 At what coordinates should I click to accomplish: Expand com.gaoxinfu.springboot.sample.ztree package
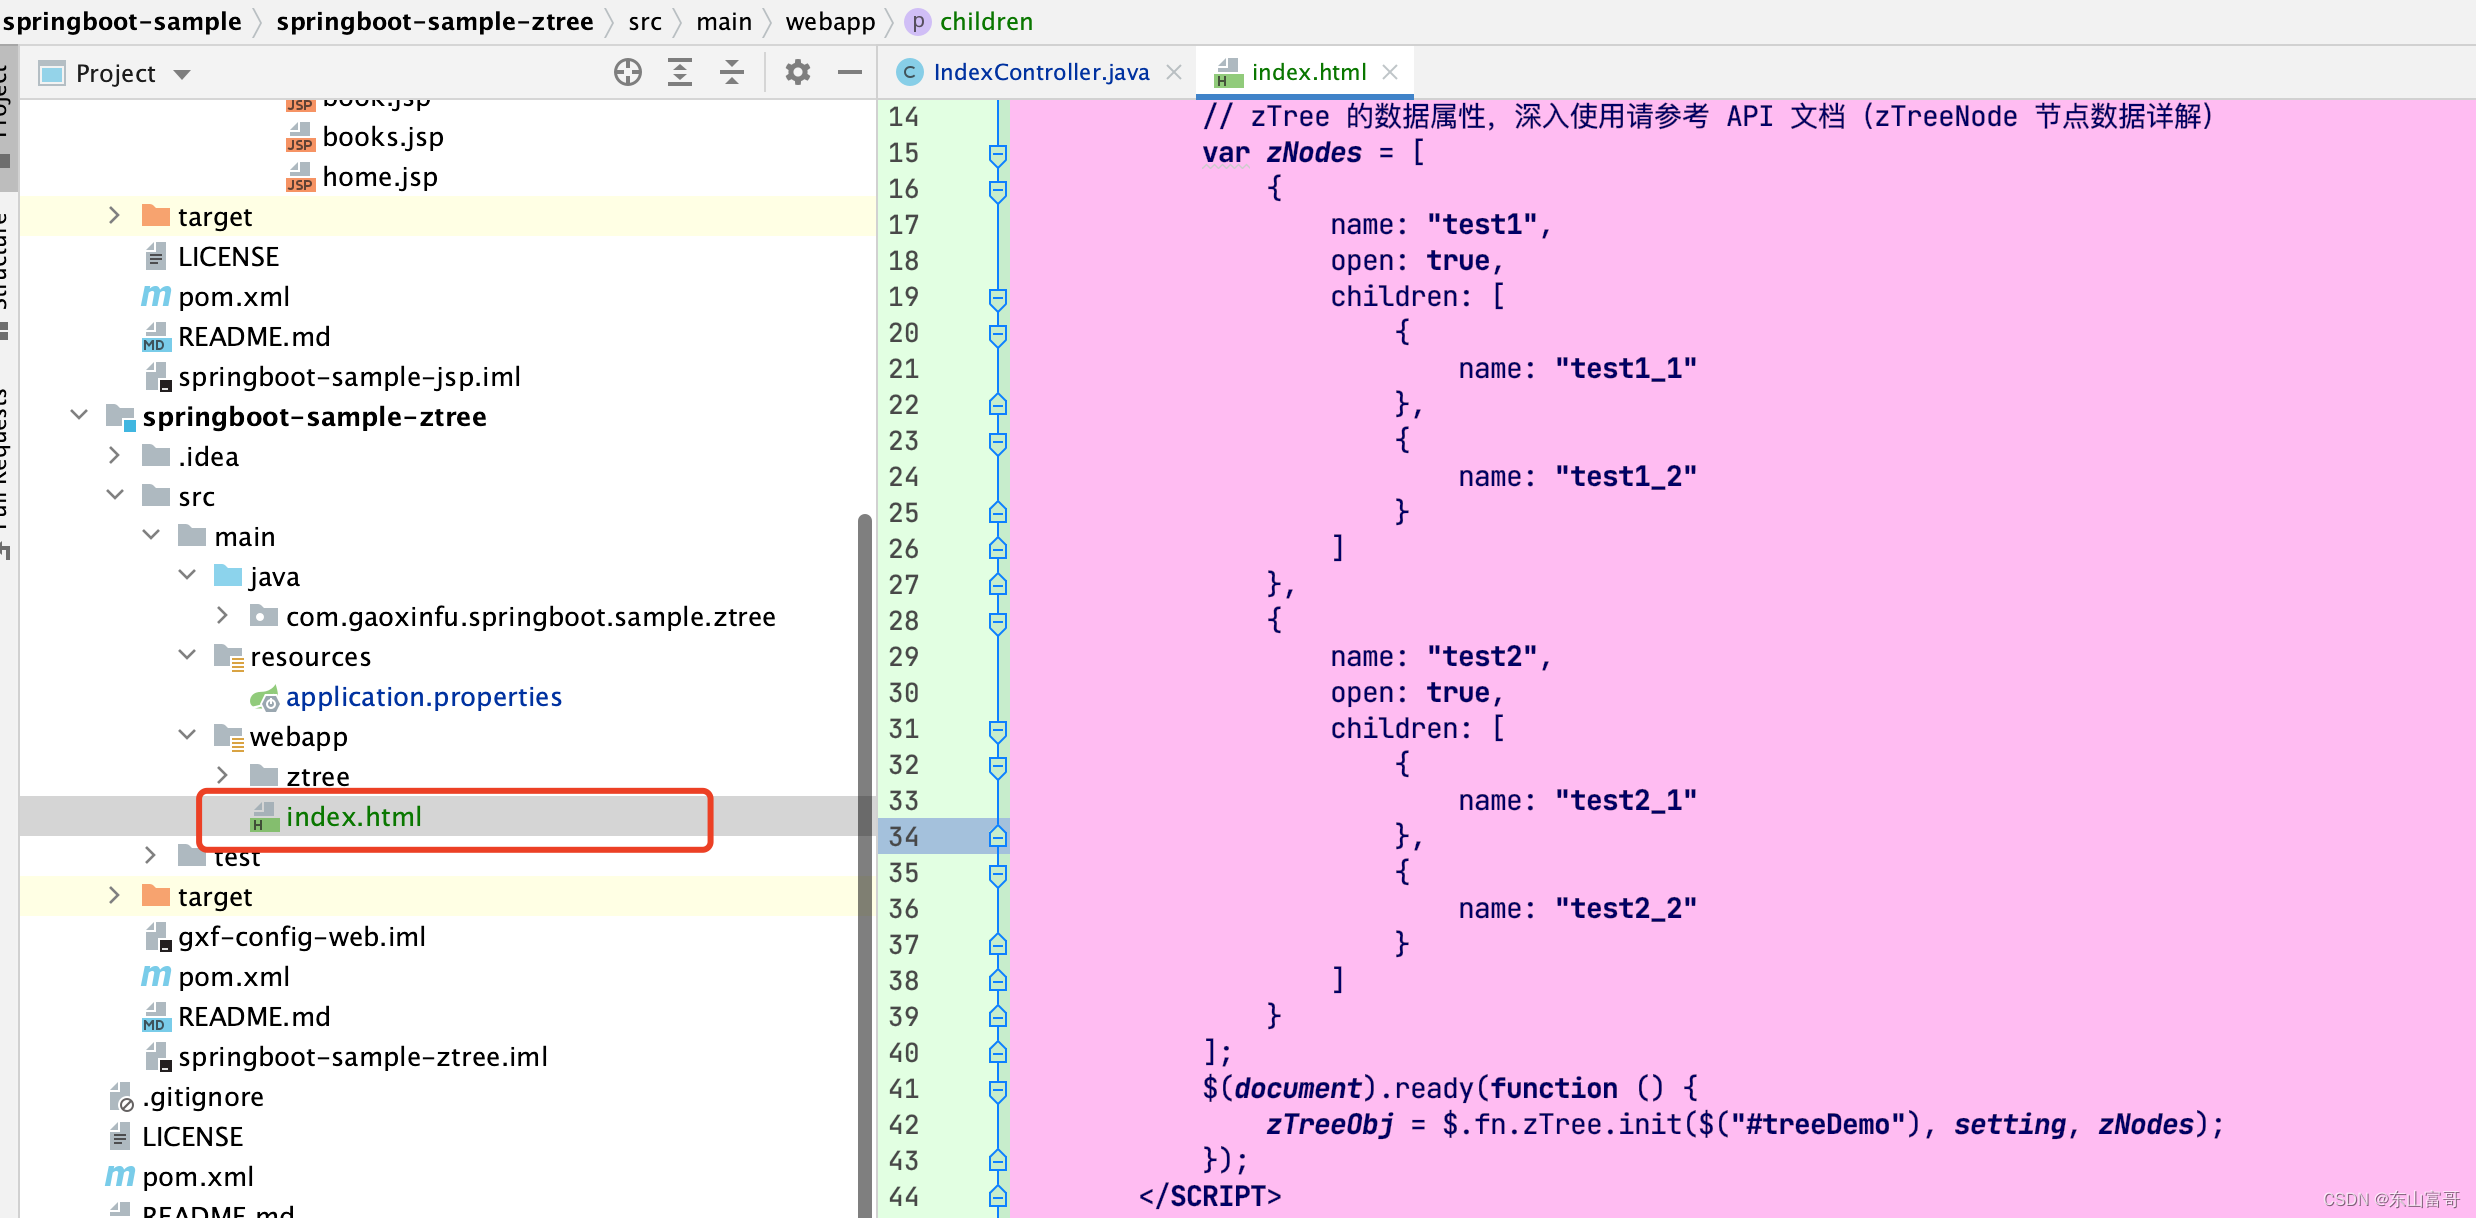pyautogui.click(x=222, y=616)
